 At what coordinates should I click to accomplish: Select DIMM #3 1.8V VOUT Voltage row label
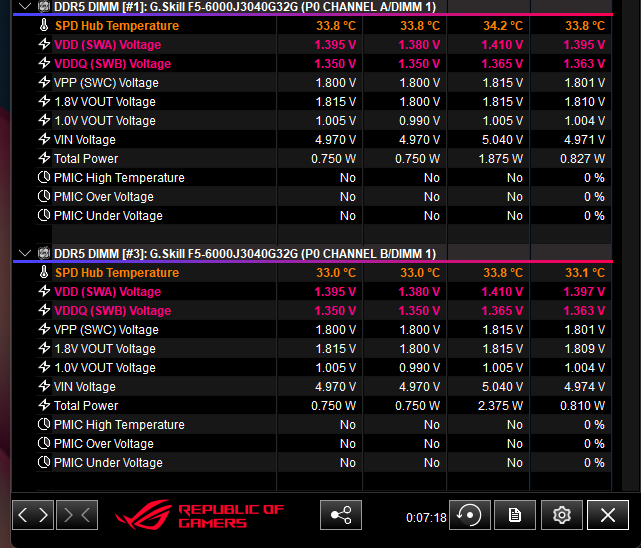pos(105,348)
